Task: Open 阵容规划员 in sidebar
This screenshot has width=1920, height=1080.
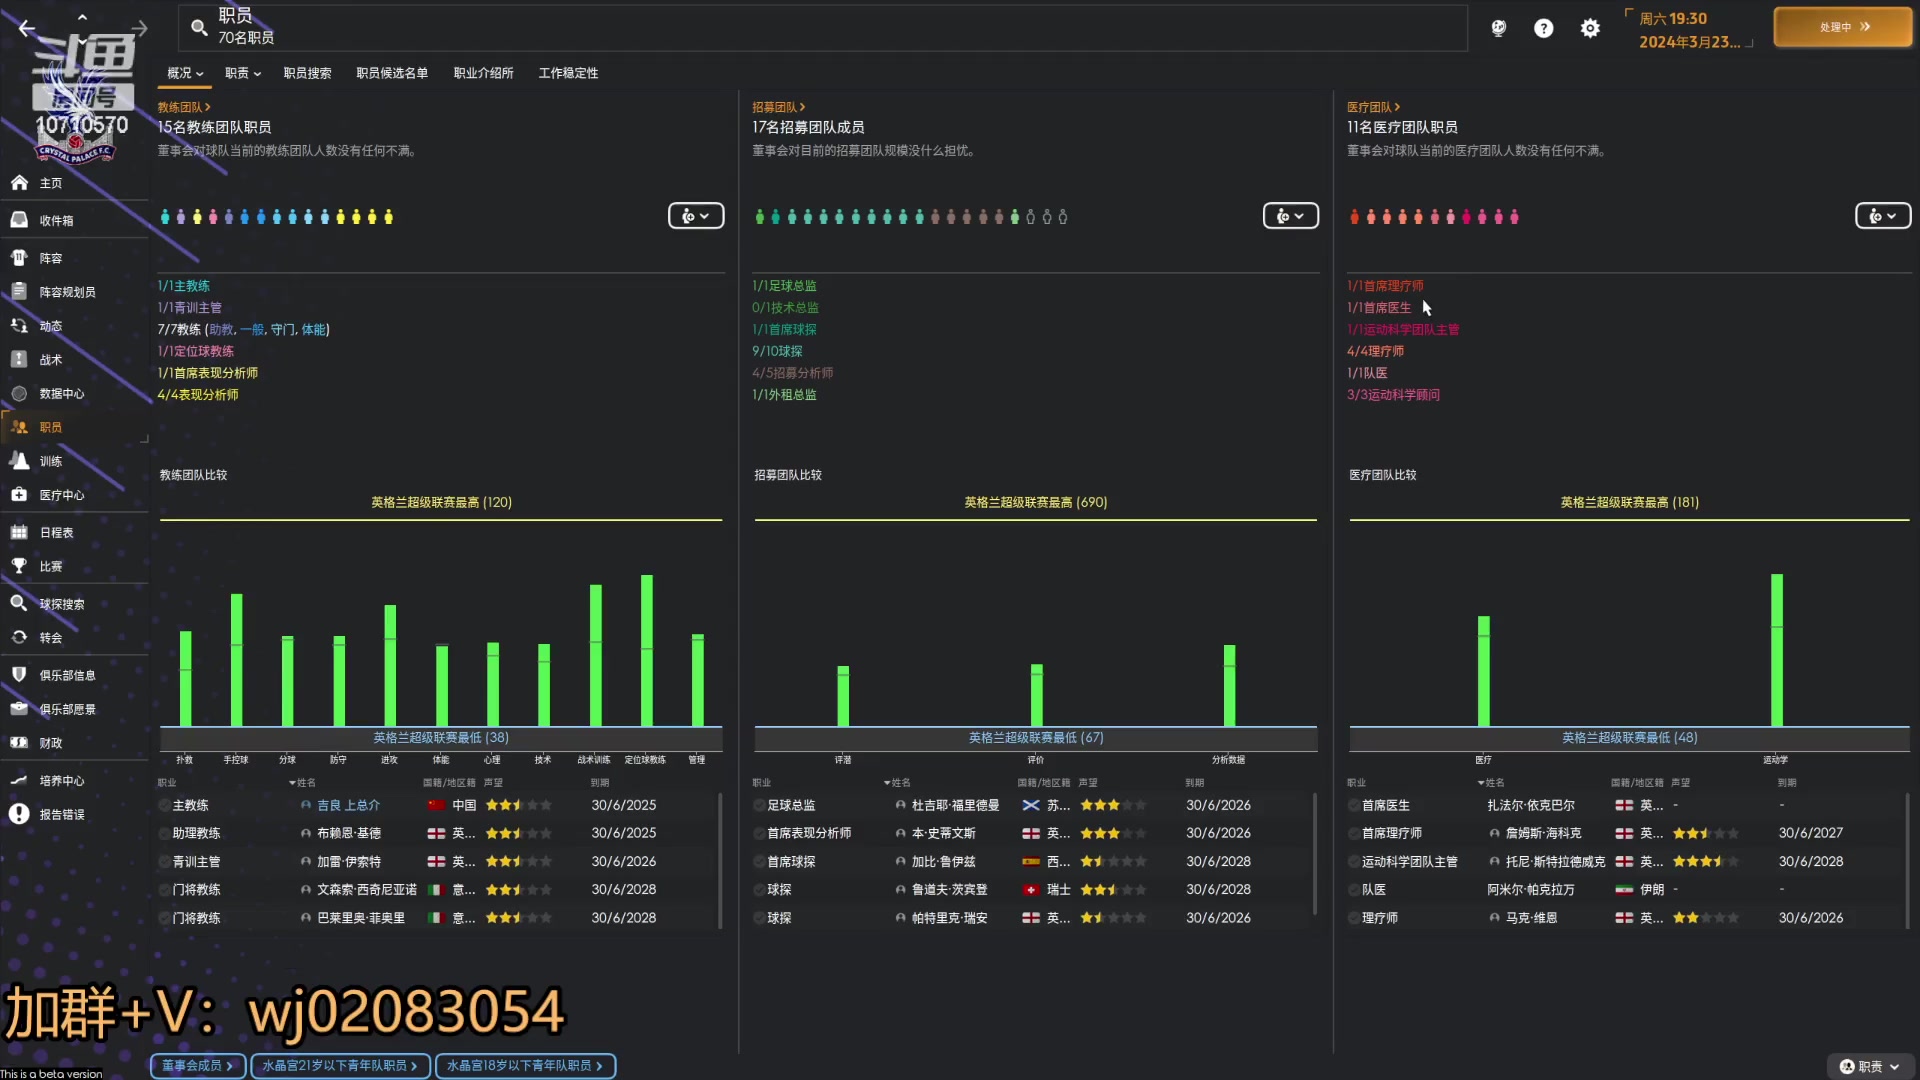Action: tap(74, 292)
